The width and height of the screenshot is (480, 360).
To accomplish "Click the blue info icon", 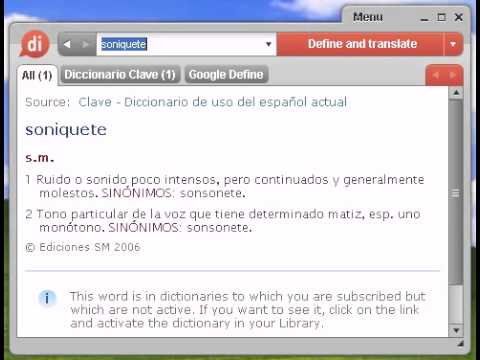I will point(47,298).
